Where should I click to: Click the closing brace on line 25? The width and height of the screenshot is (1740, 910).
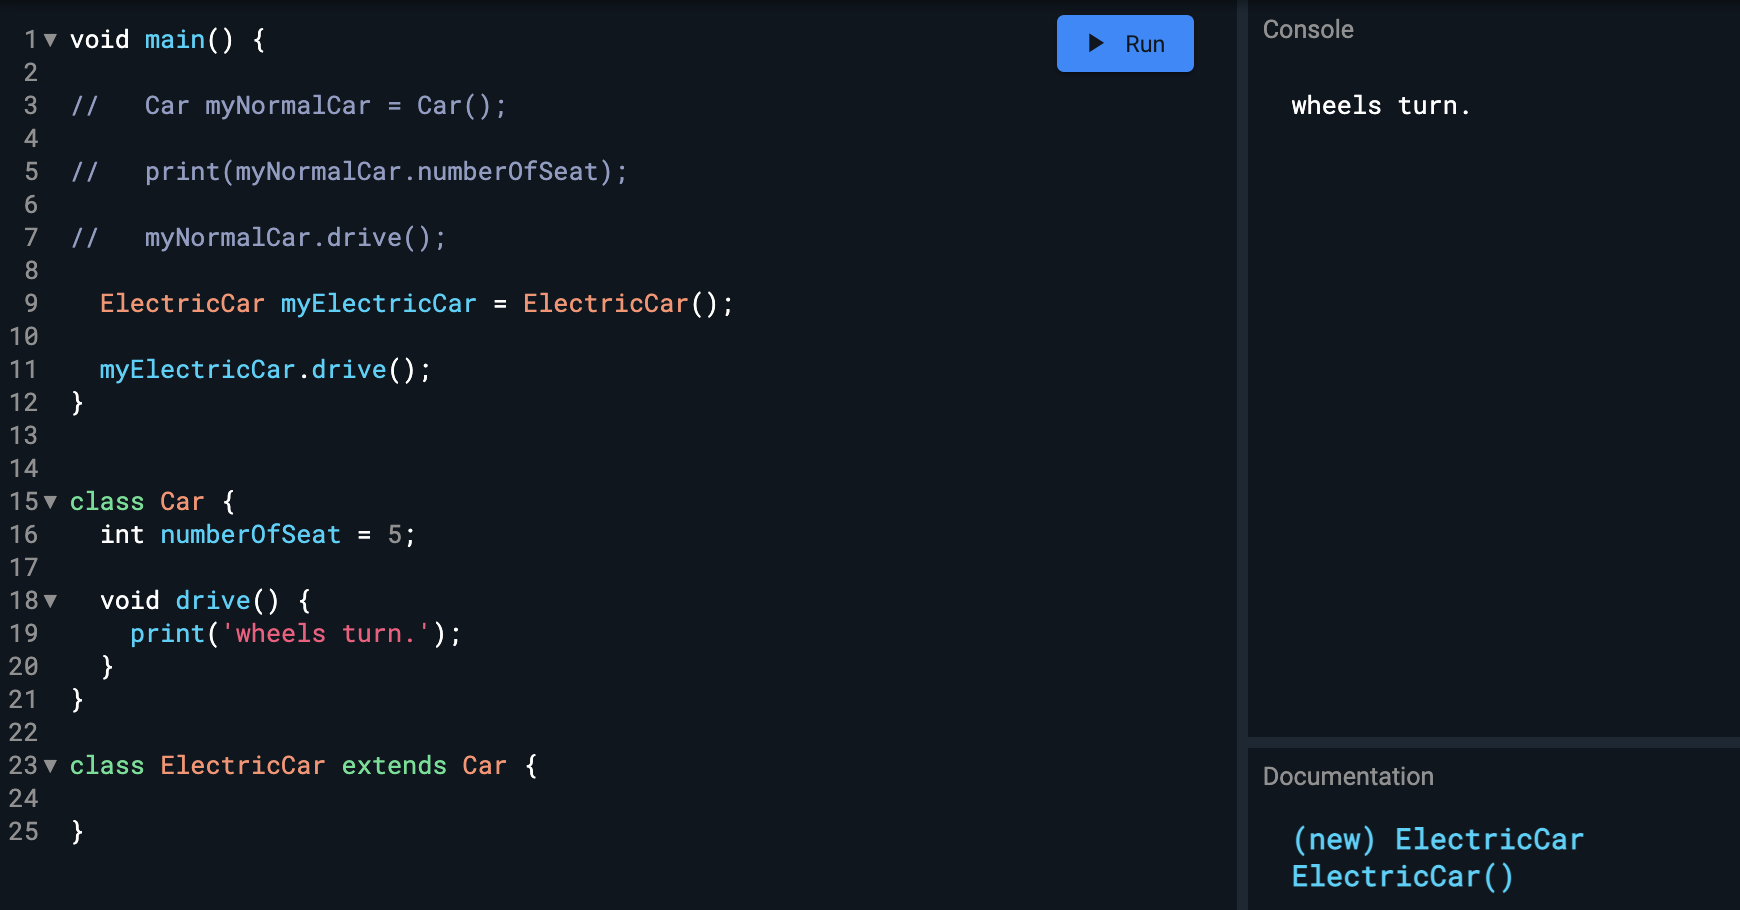(x=77, y=832)
